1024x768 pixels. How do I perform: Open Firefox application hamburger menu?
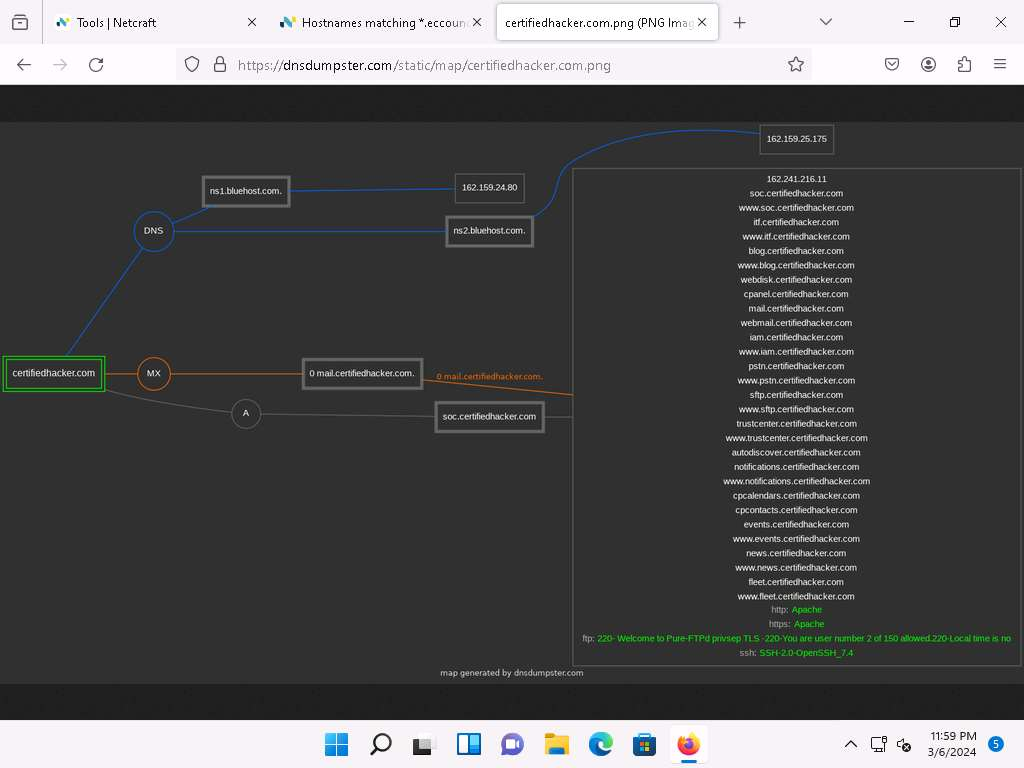tap(1000, 64)
